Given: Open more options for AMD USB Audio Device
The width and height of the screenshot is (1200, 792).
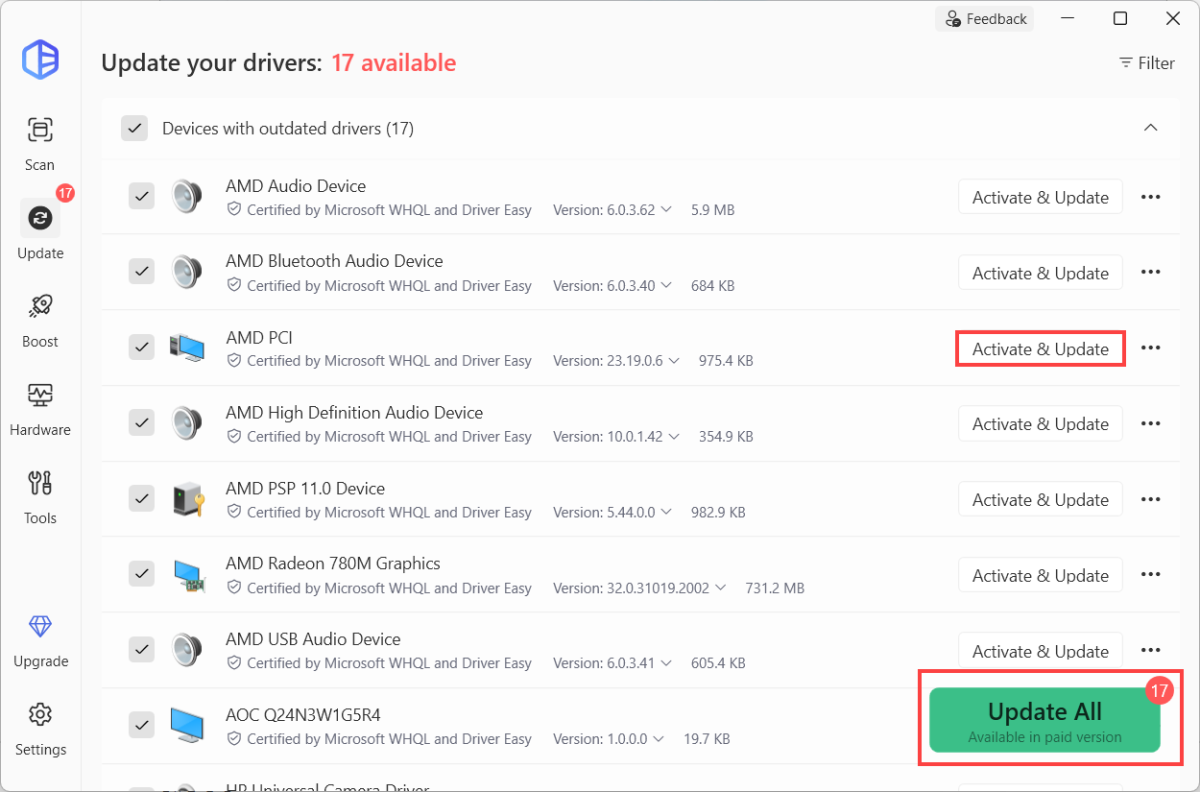Looking at the screenshot, I should 1151,650.
